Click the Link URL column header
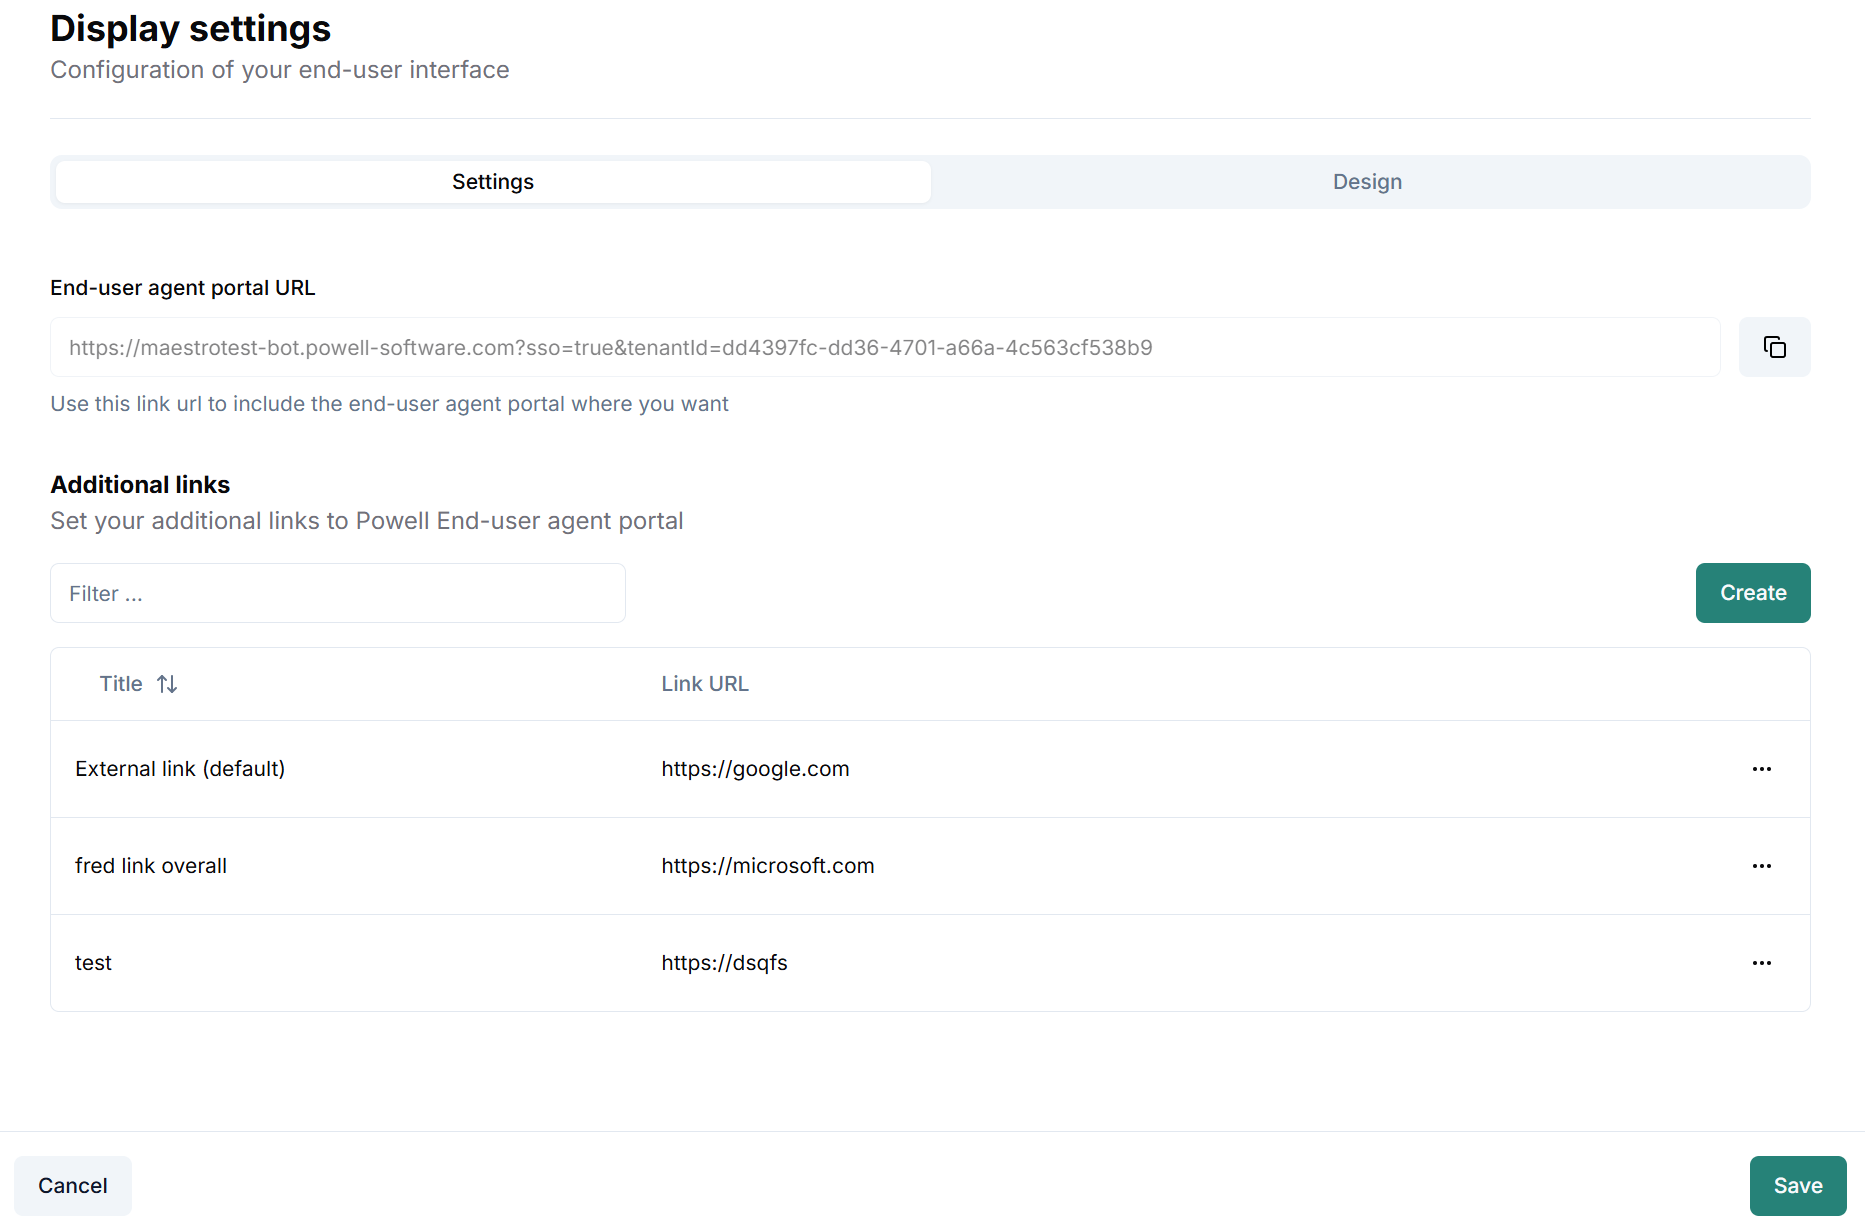1865x1231 pixels. [x=705, y=684]
